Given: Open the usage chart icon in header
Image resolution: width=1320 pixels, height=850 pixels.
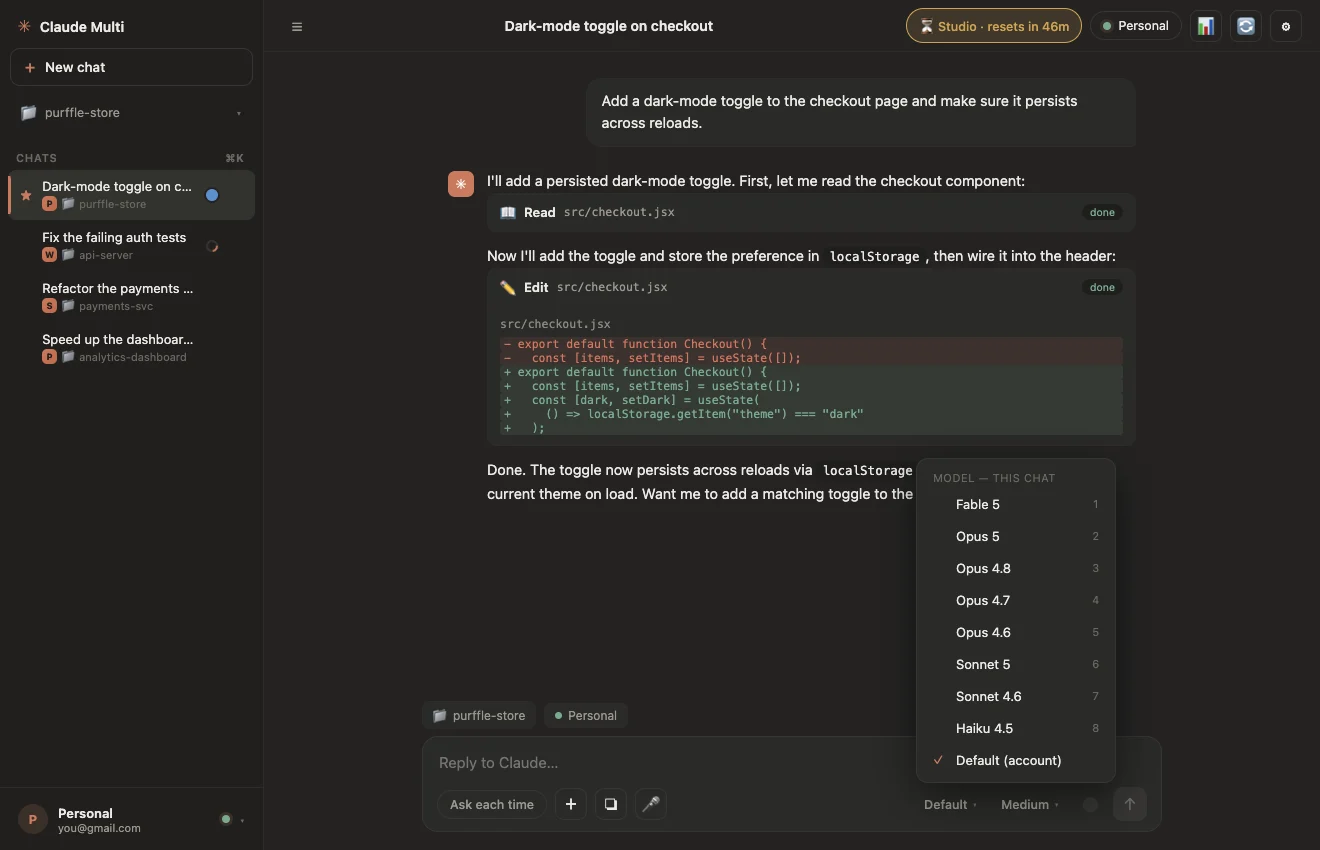Looking at the screenshot, I should tap(1206, 27).
